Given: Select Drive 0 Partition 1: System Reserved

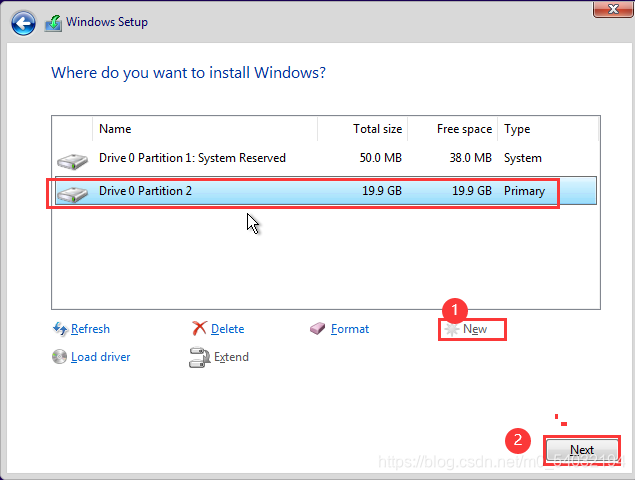Looking at the screenshot, I should tap(326, 158).
